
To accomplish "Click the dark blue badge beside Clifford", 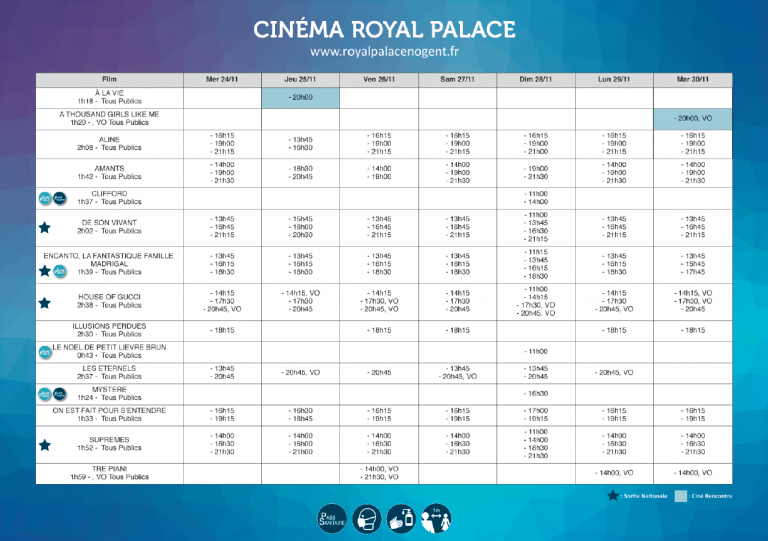I will coord(59,198).
